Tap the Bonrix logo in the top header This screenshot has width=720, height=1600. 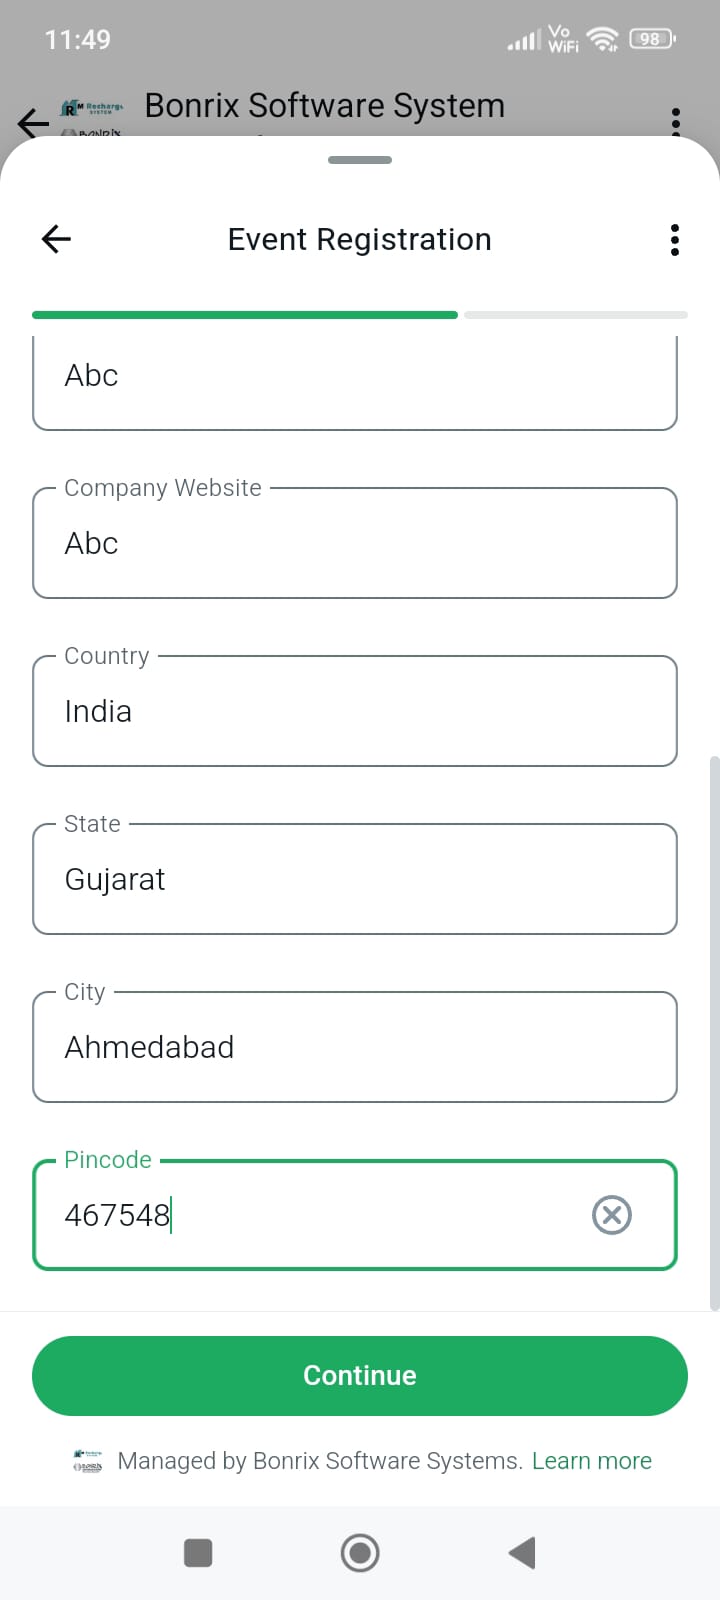92,116
